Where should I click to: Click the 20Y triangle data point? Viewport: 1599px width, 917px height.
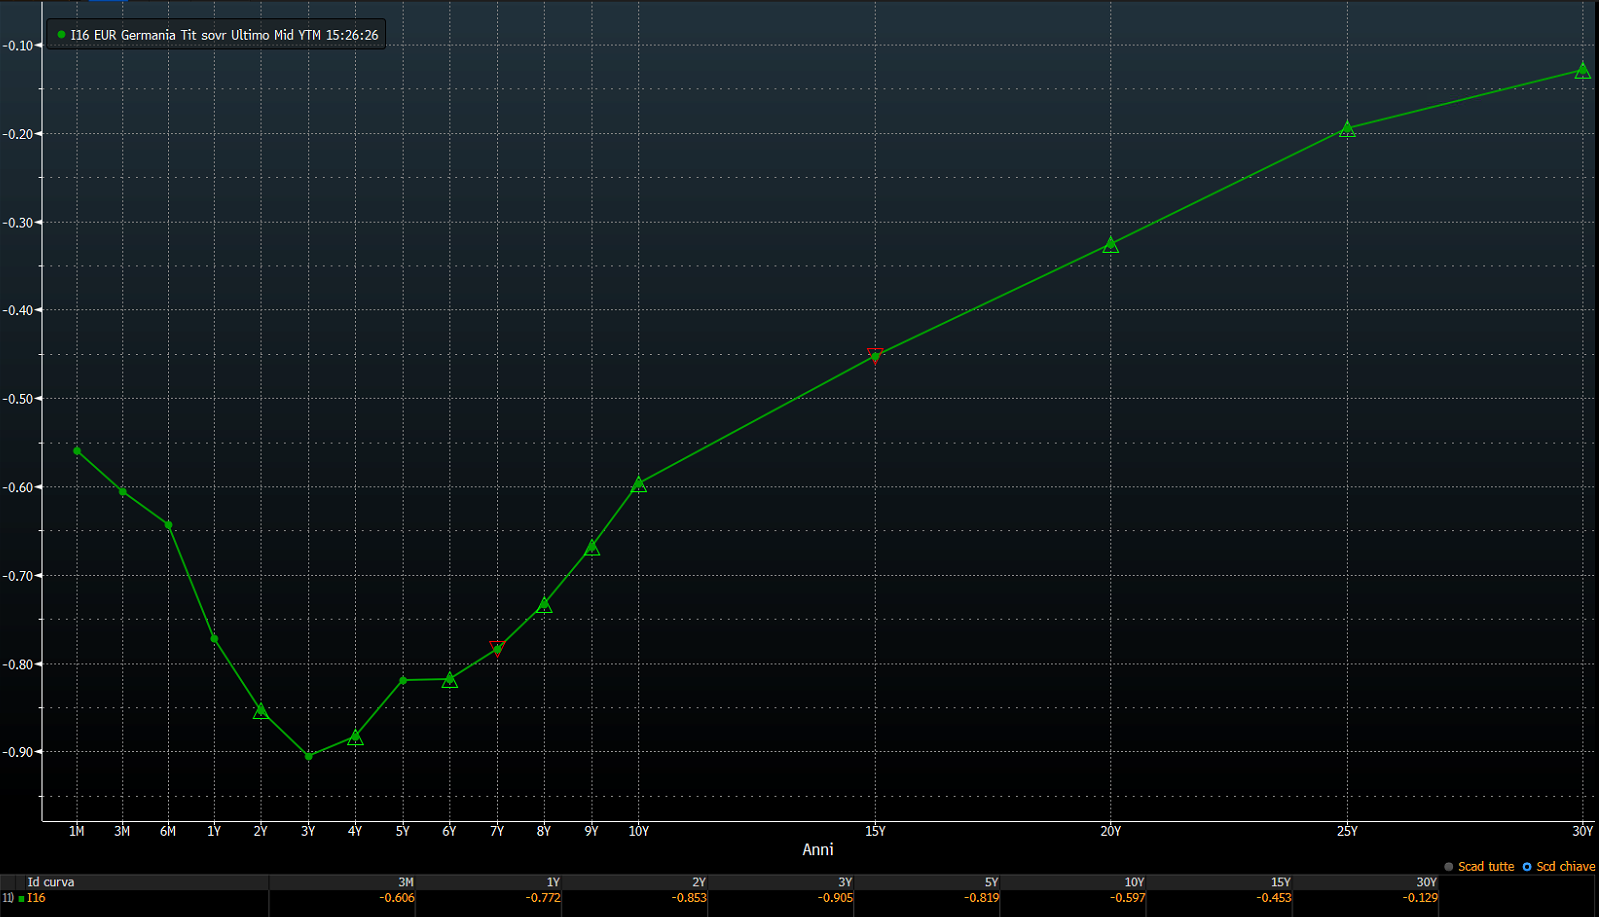click(x=1110, y=244)
